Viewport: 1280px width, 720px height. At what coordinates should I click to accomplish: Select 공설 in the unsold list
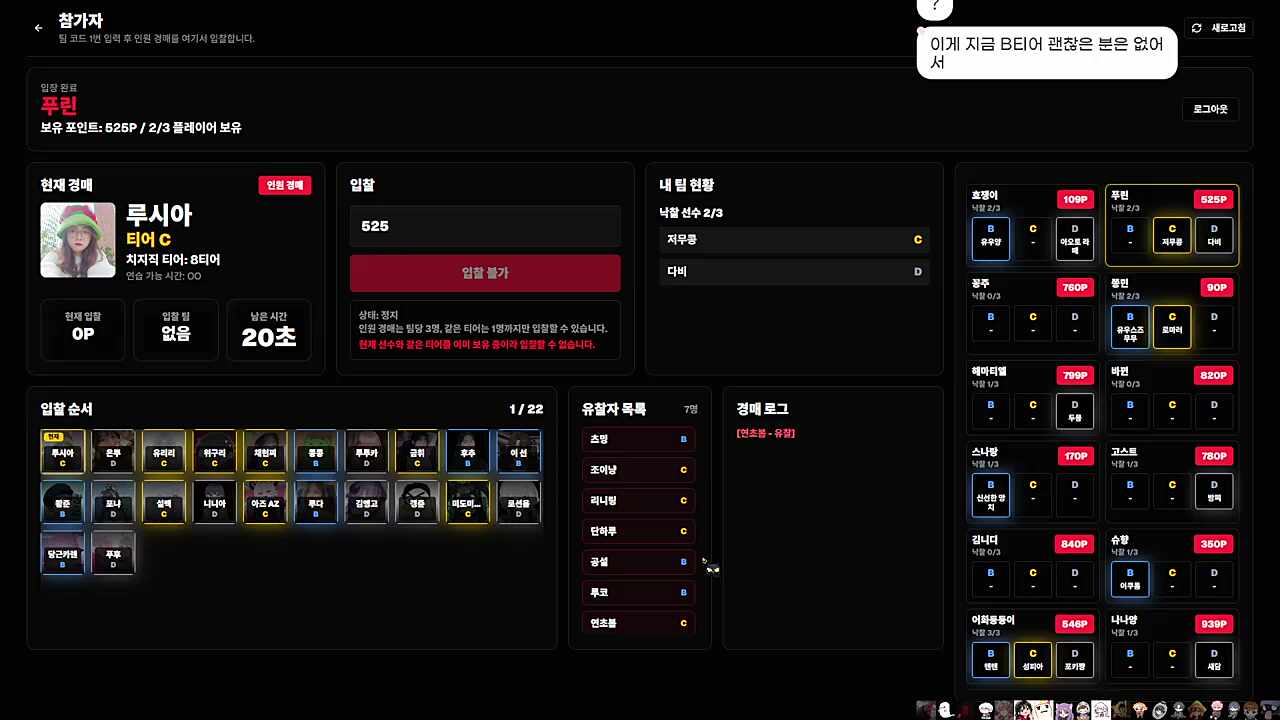pyautogui.click(x=638, y=562)
